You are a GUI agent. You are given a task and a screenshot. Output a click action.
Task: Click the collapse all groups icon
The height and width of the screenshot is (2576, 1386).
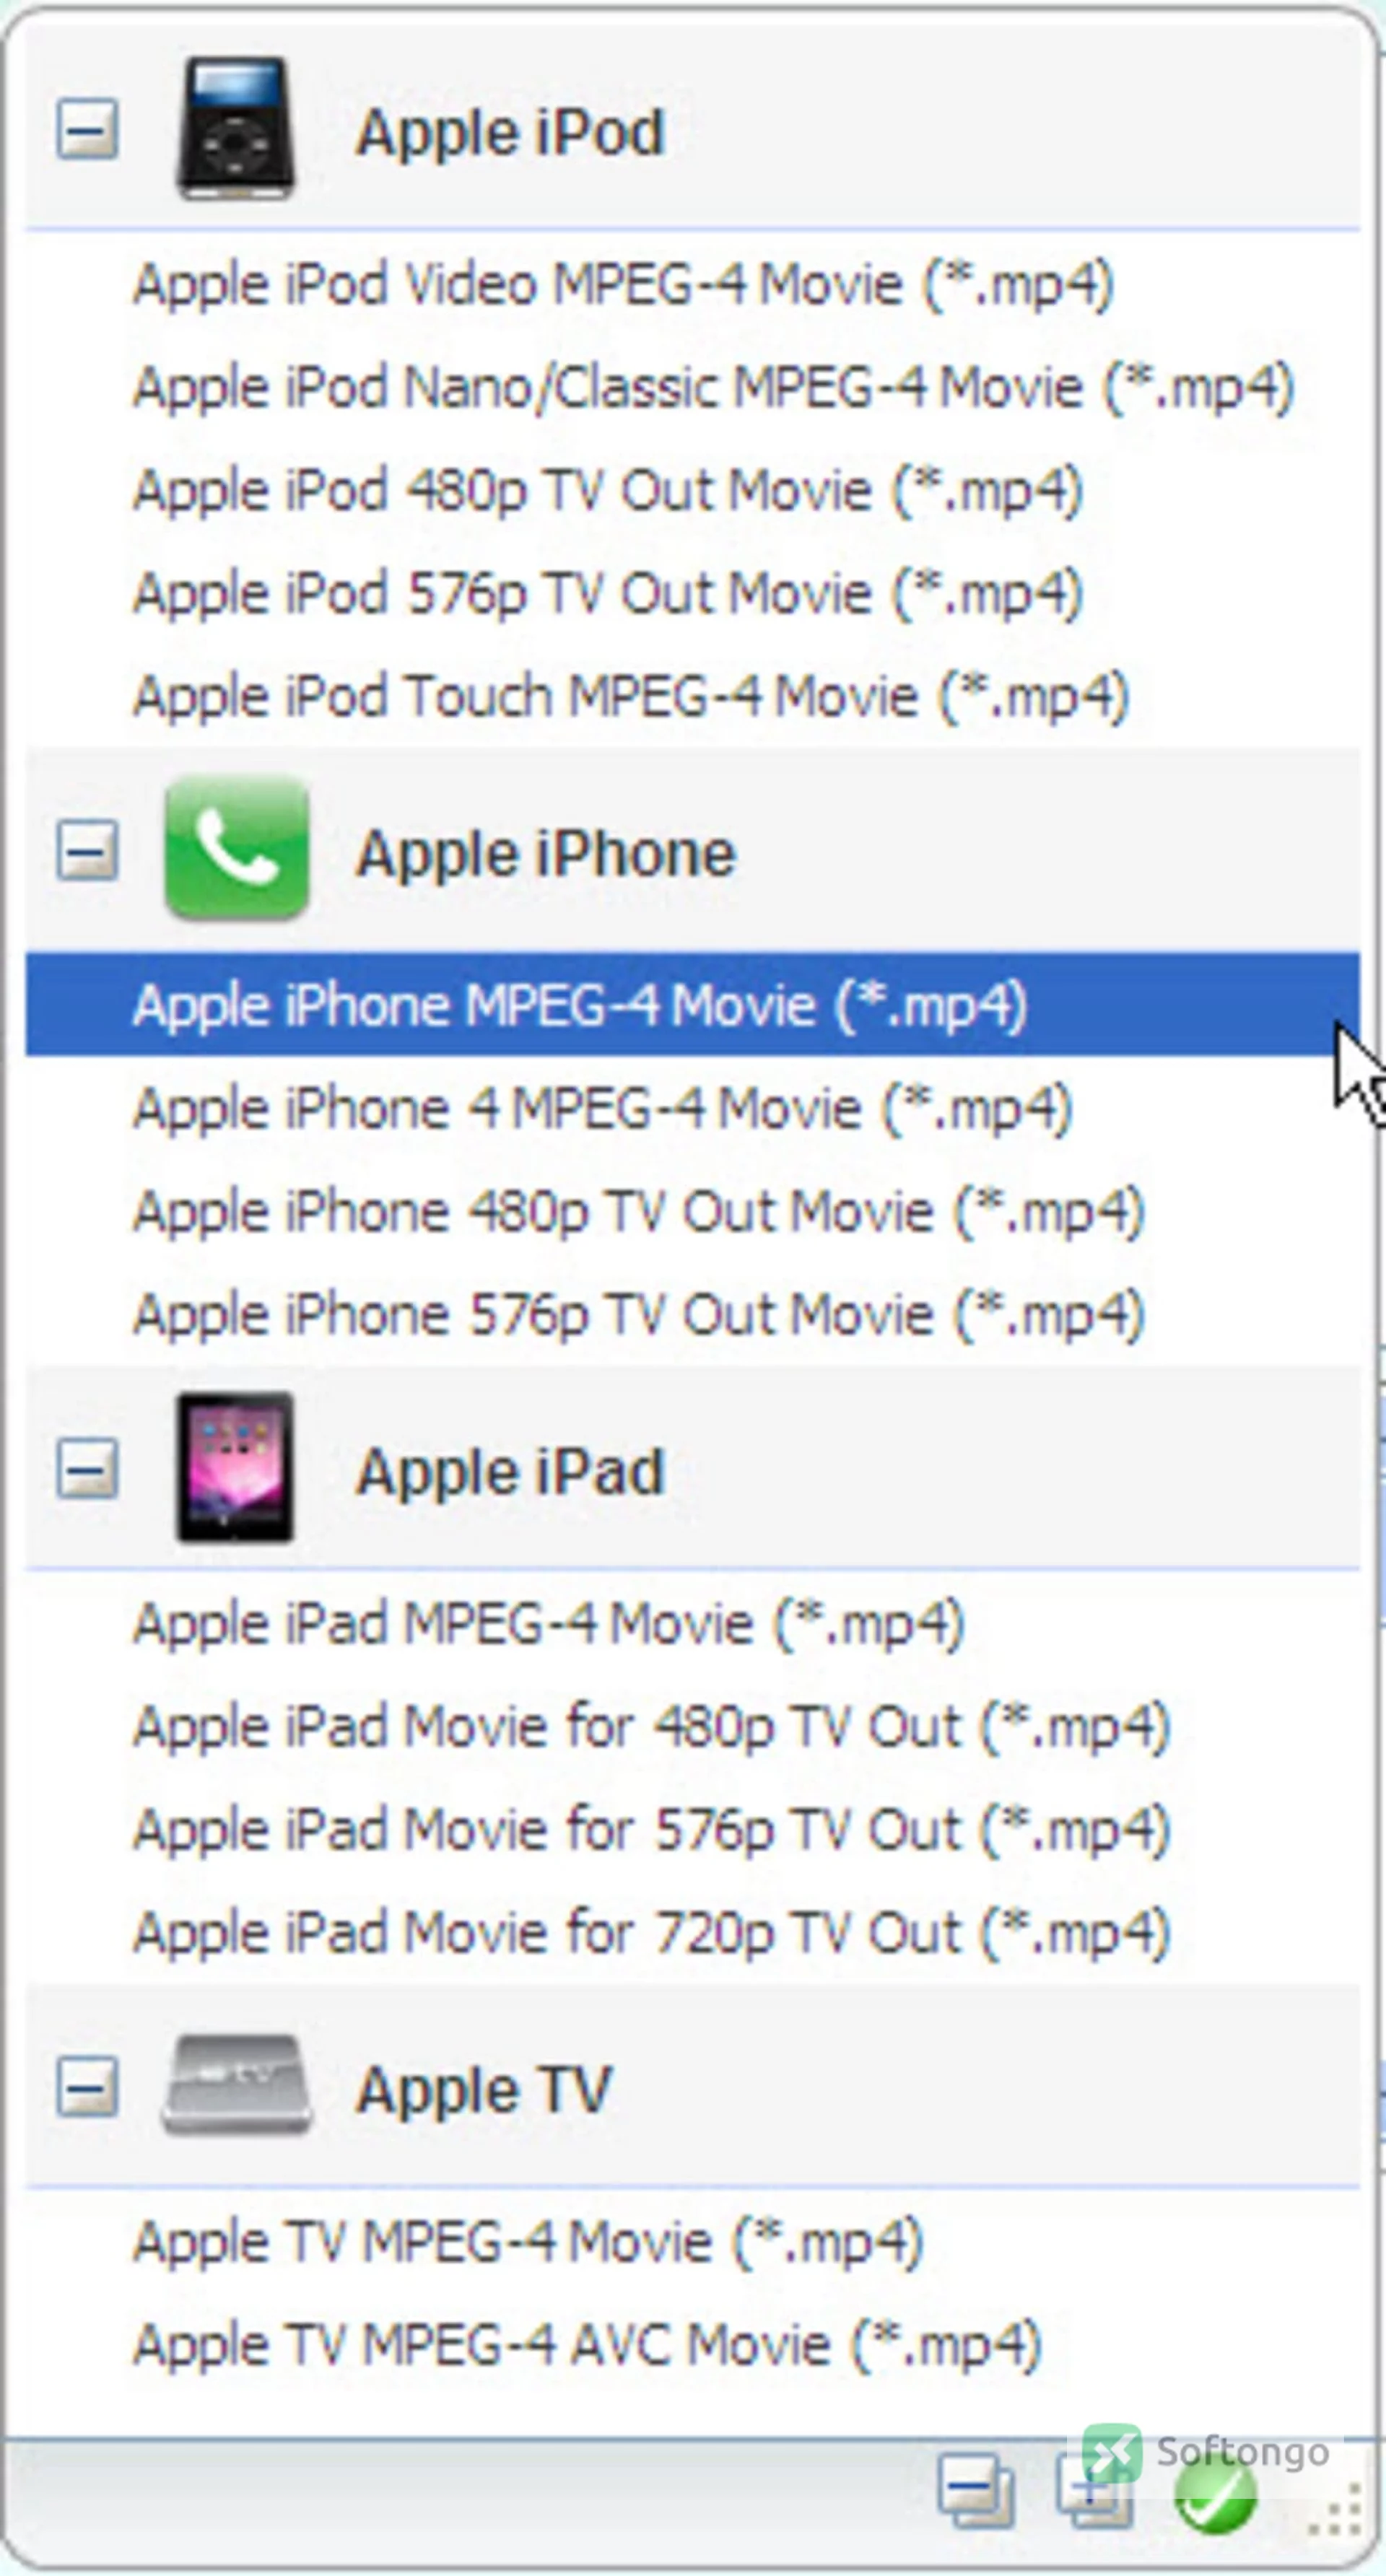point(976,2490)
